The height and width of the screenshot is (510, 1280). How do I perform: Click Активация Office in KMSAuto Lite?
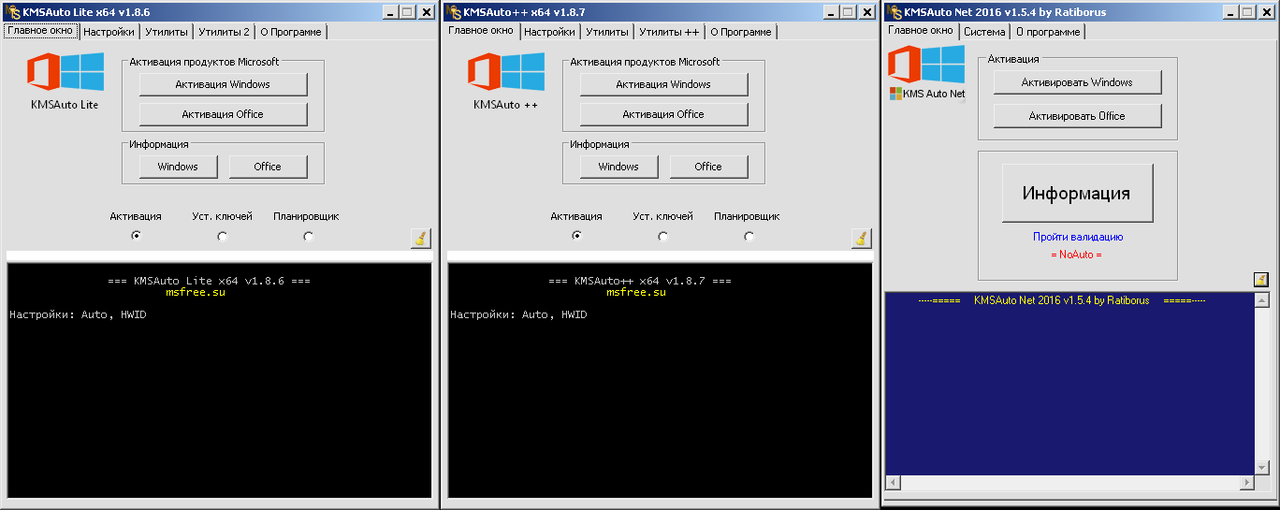(223, 114)
